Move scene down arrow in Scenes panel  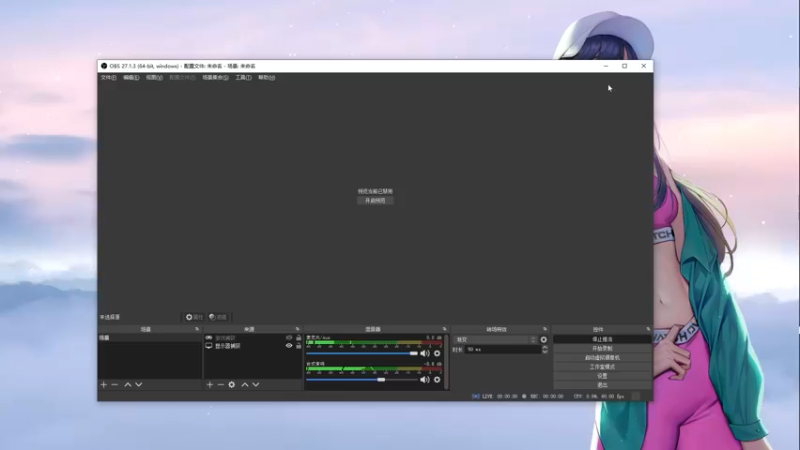click(139, 385)
